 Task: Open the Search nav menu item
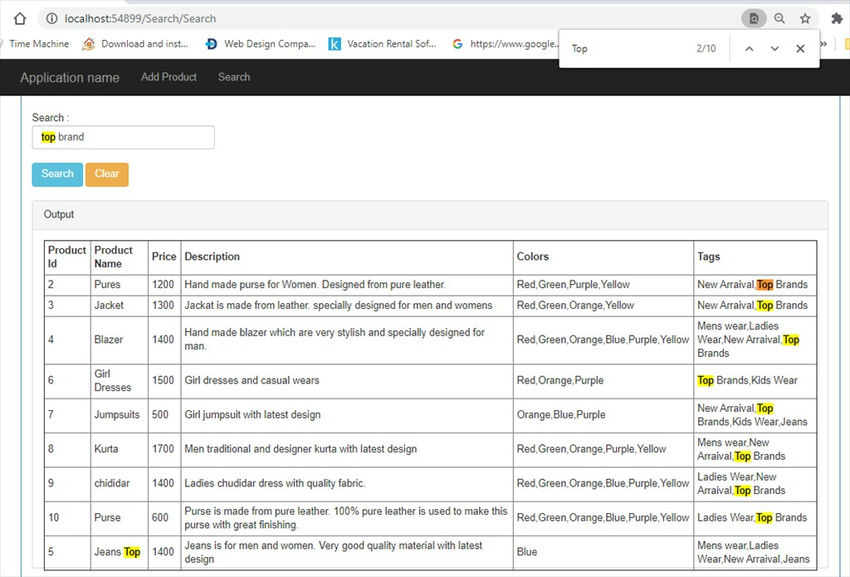point(234,77)
